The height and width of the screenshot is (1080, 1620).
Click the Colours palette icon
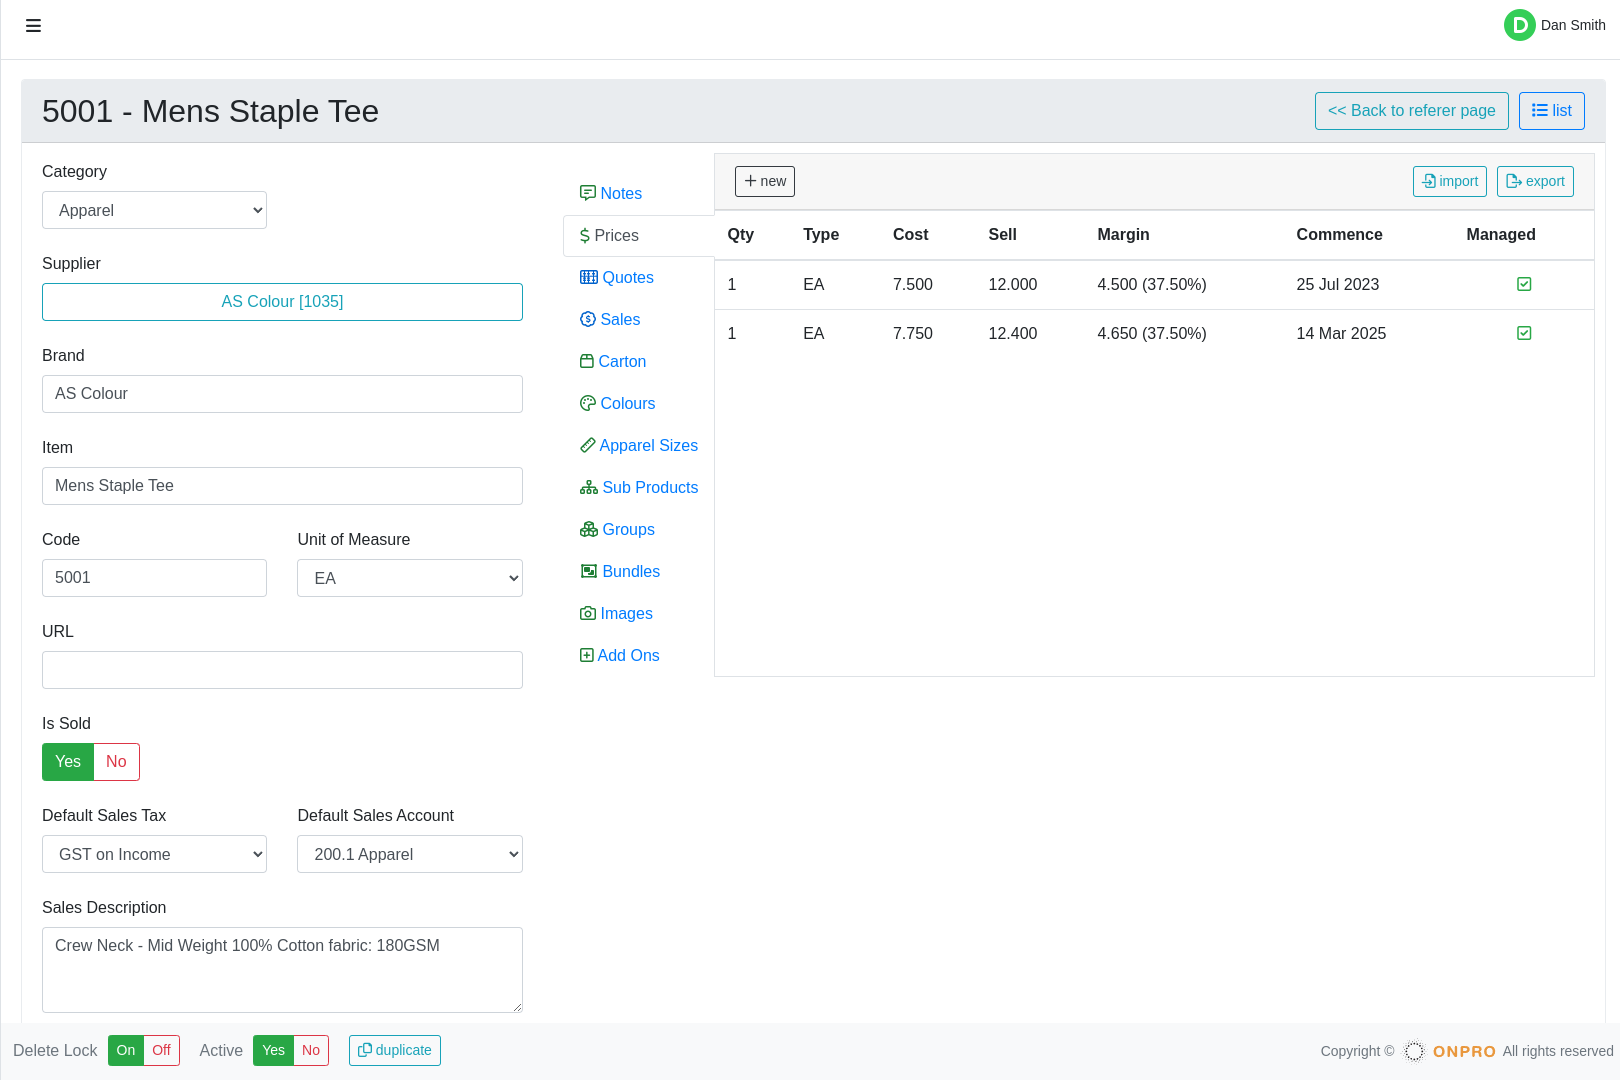tap(588, 403)
